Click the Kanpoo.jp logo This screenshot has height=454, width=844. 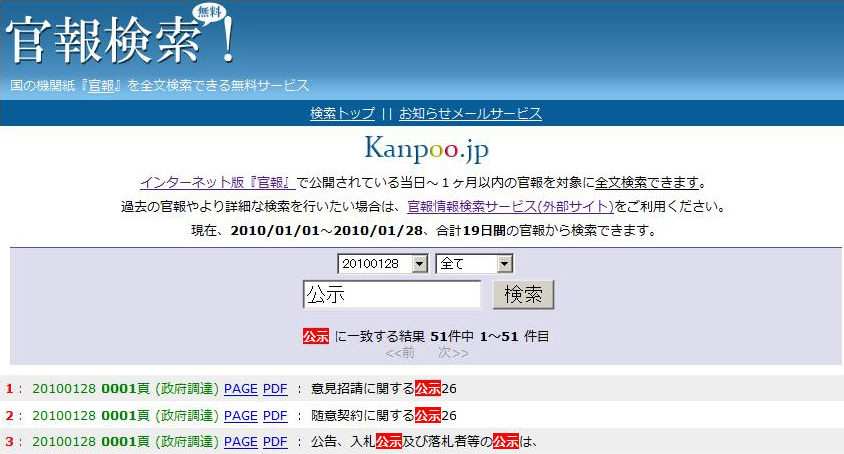pos(427,149)
